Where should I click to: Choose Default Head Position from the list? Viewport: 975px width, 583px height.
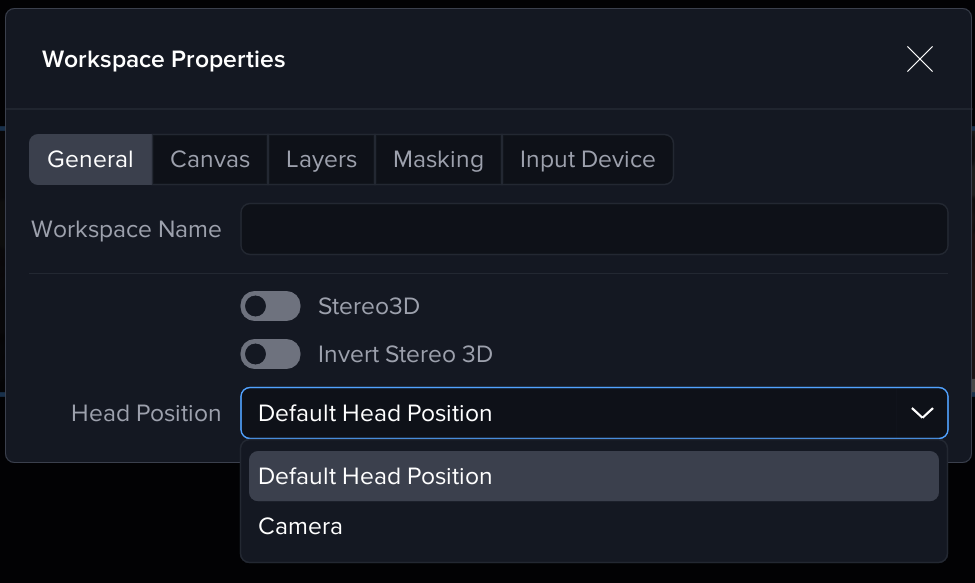375,476
